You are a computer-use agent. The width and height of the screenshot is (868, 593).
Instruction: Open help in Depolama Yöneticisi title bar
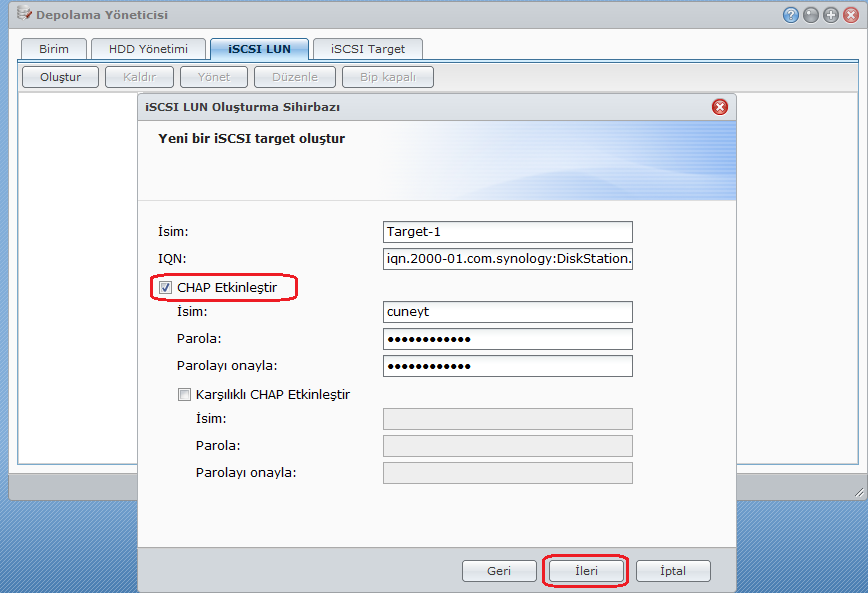pyautogui.click(x=791, y=15)
